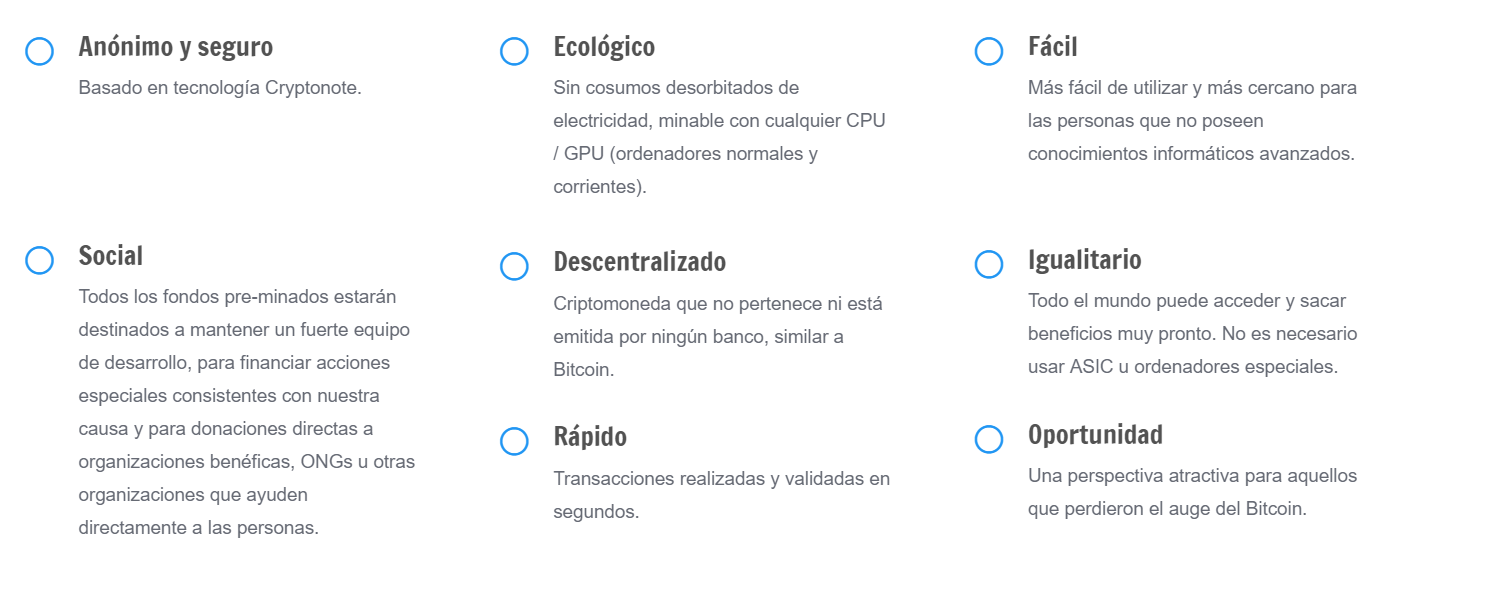Screen dimensions: 1499x590
Task: Select the Anónimo y seguro heading
Action: point(176,47)
